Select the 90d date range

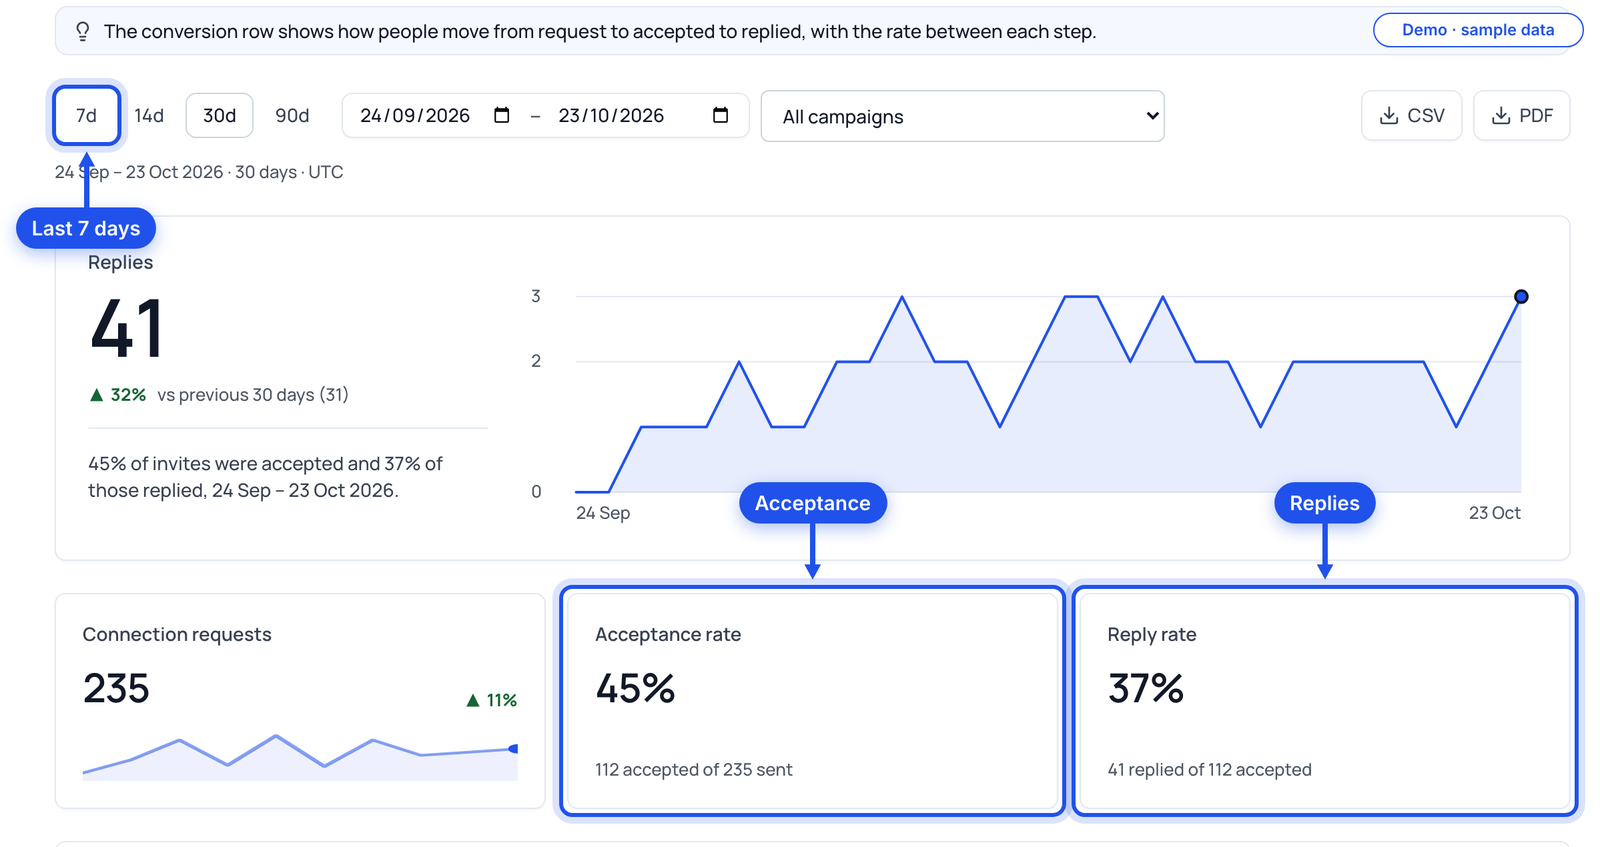point(292,116)
